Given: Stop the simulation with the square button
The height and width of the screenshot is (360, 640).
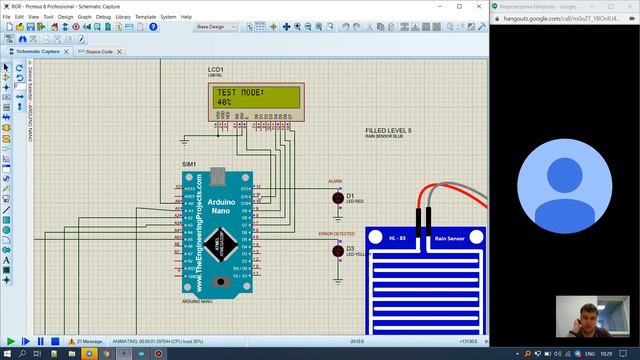Looking at the screenshot, I should tap(55, 341).
